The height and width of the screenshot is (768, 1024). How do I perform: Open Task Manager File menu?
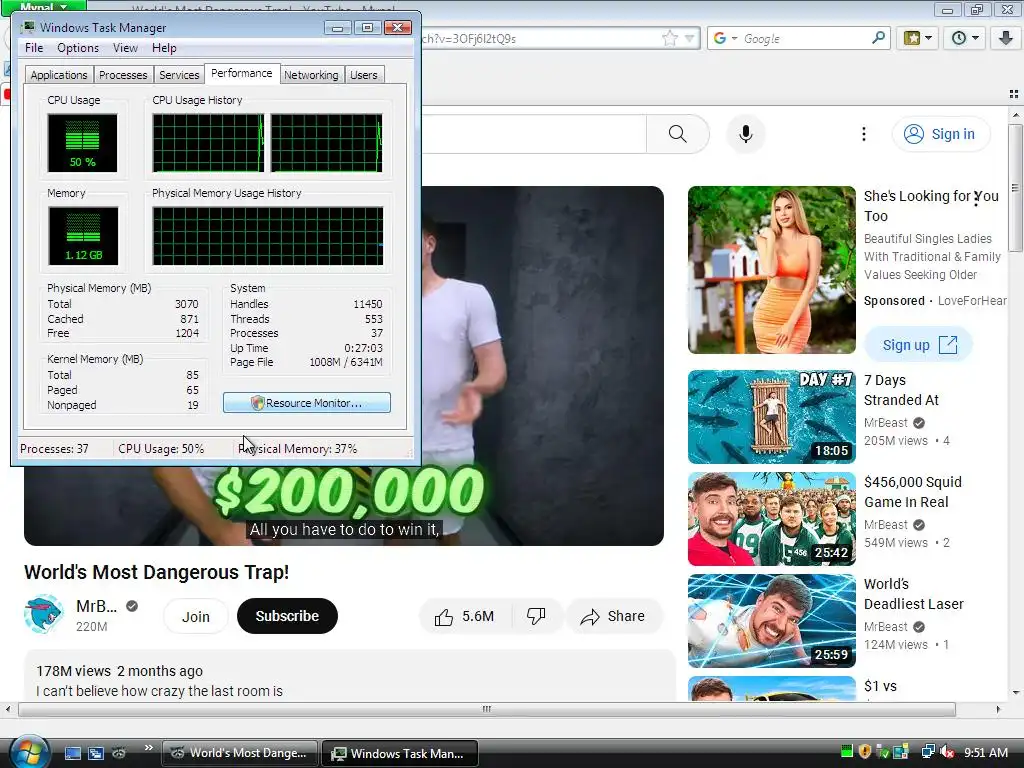point(34,48)
